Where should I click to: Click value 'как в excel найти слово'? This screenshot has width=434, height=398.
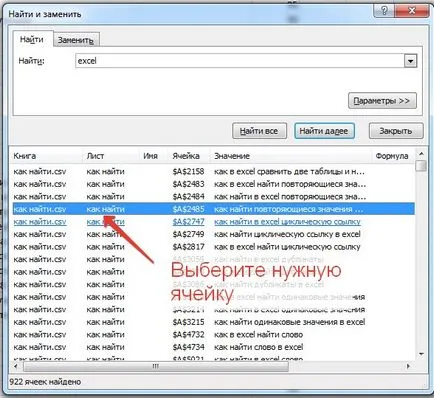click(258, 335)
